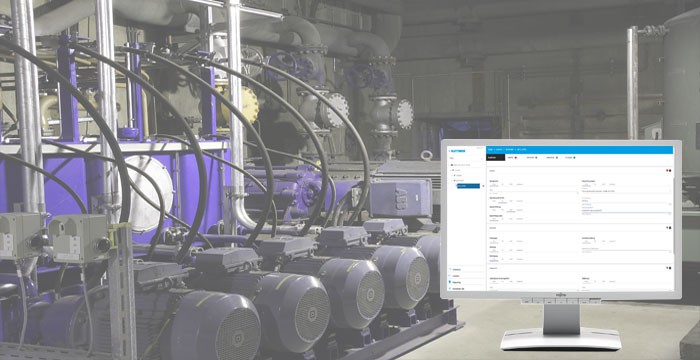Click the red indicator in first section header
700x360 pixels.
tap(667, 171)
